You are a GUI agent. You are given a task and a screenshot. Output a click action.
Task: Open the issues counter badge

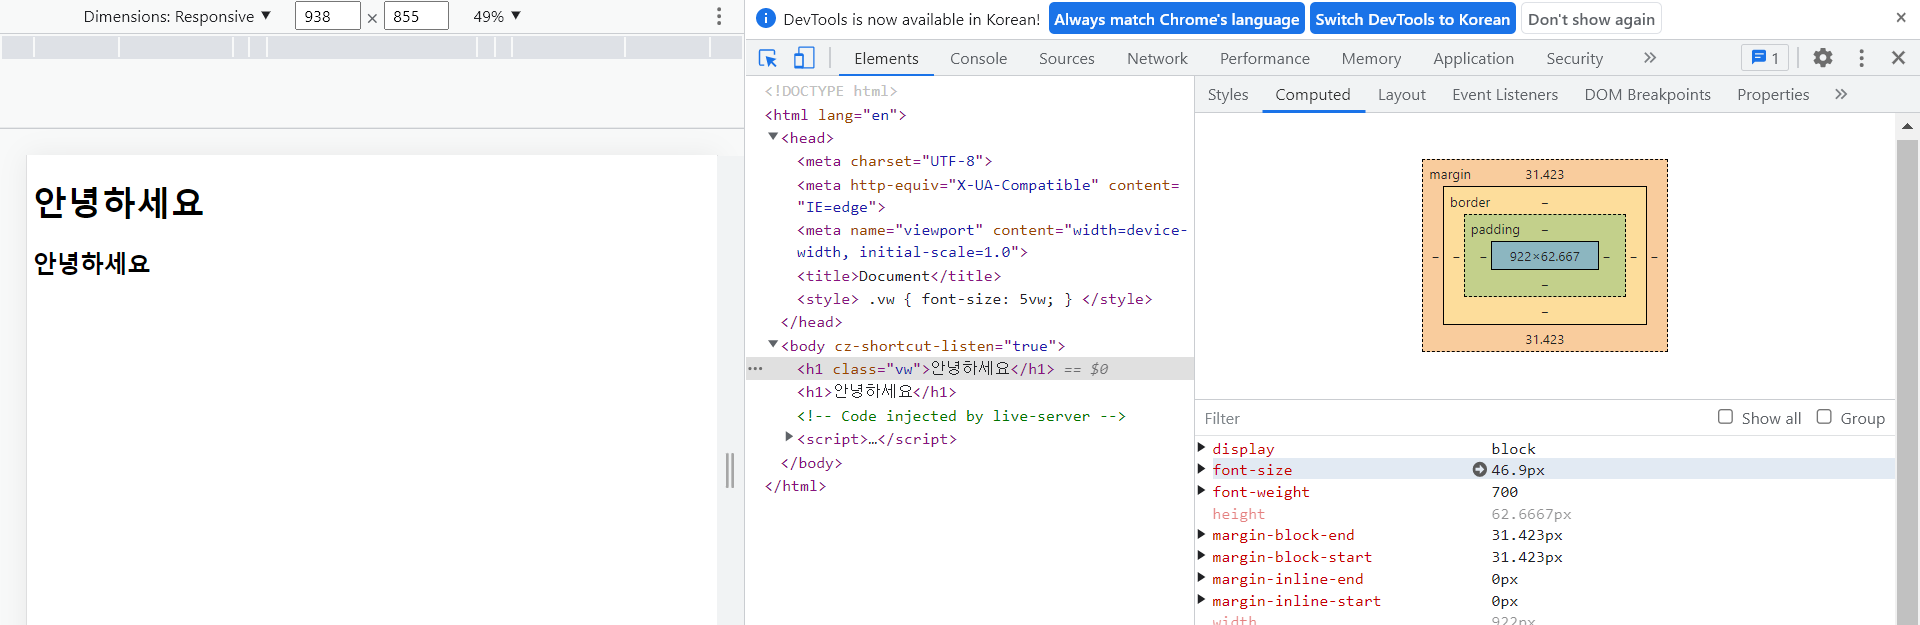coord(1765,58)
